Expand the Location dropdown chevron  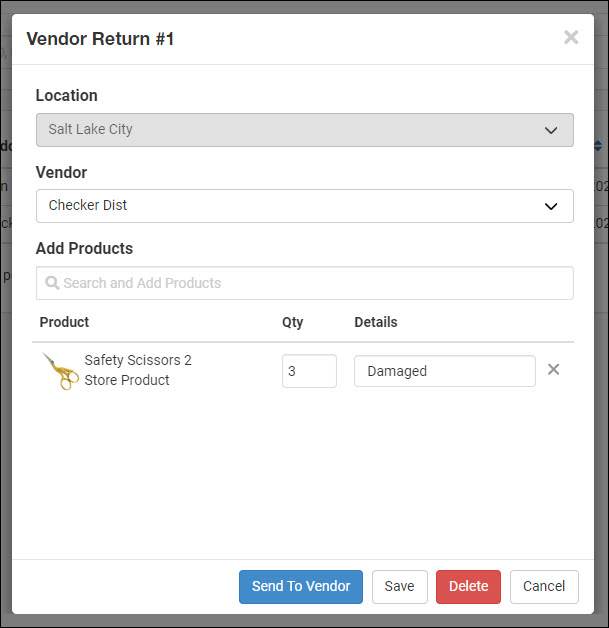(550, 130)
